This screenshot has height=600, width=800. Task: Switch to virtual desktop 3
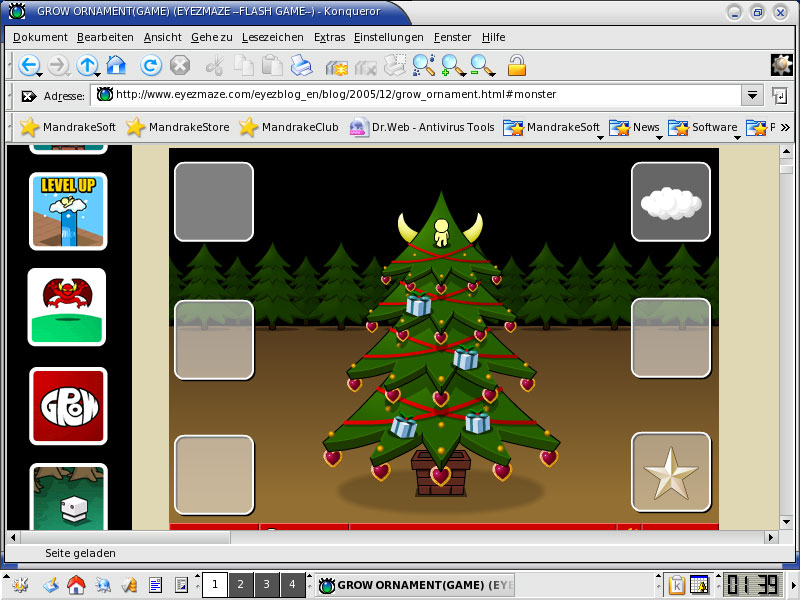[266, 585]
